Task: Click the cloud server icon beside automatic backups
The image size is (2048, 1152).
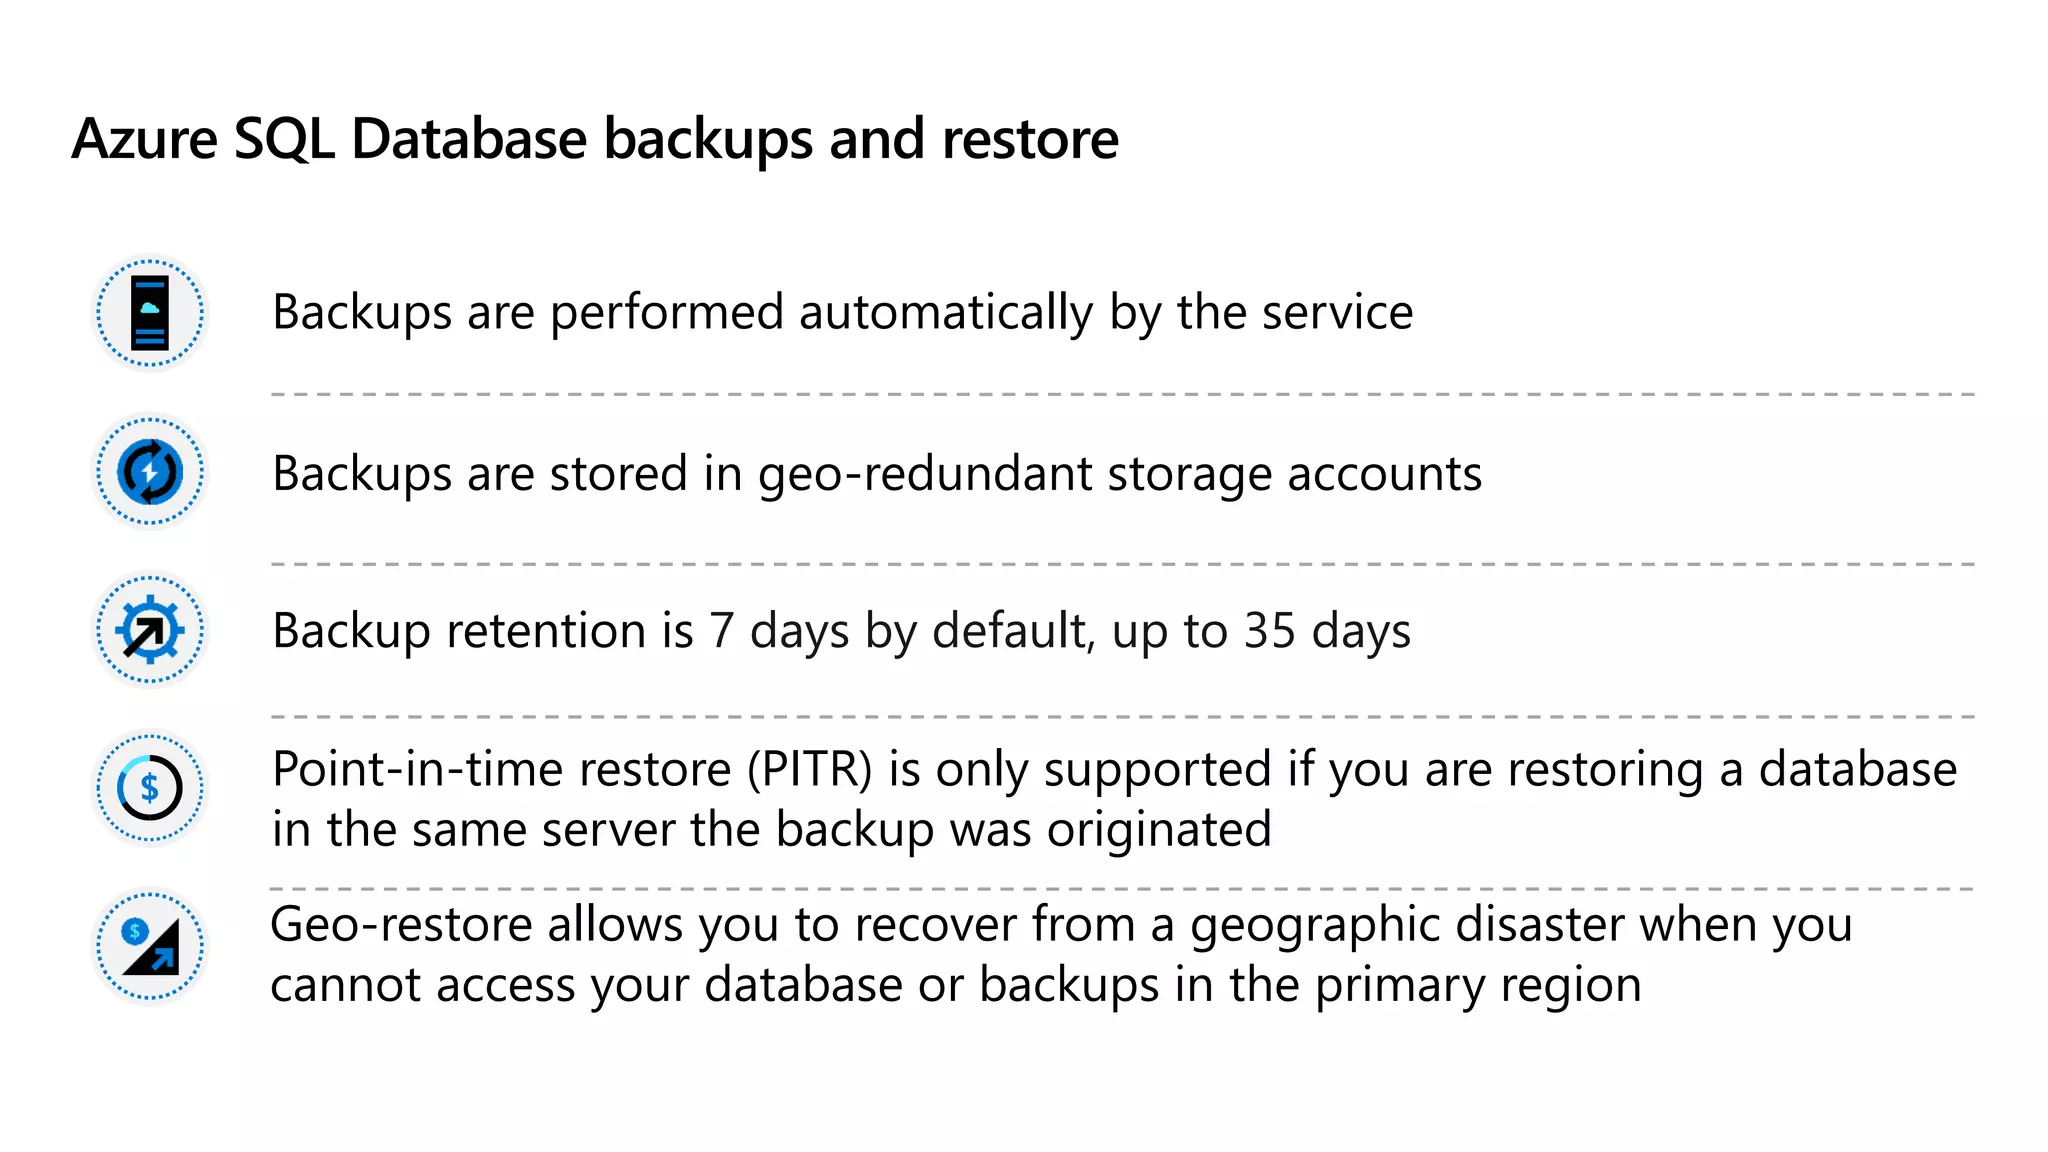Action: click(150, 313)
